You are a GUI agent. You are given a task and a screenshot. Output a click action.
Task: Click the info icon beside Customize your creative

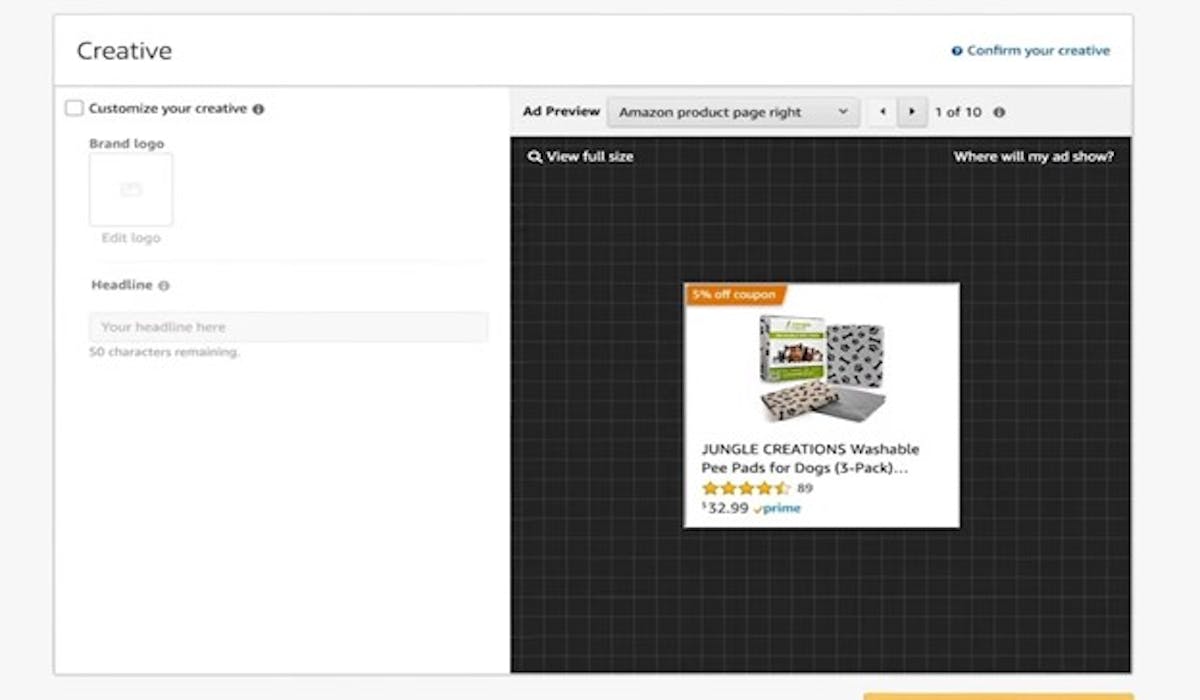coord(258,109)
